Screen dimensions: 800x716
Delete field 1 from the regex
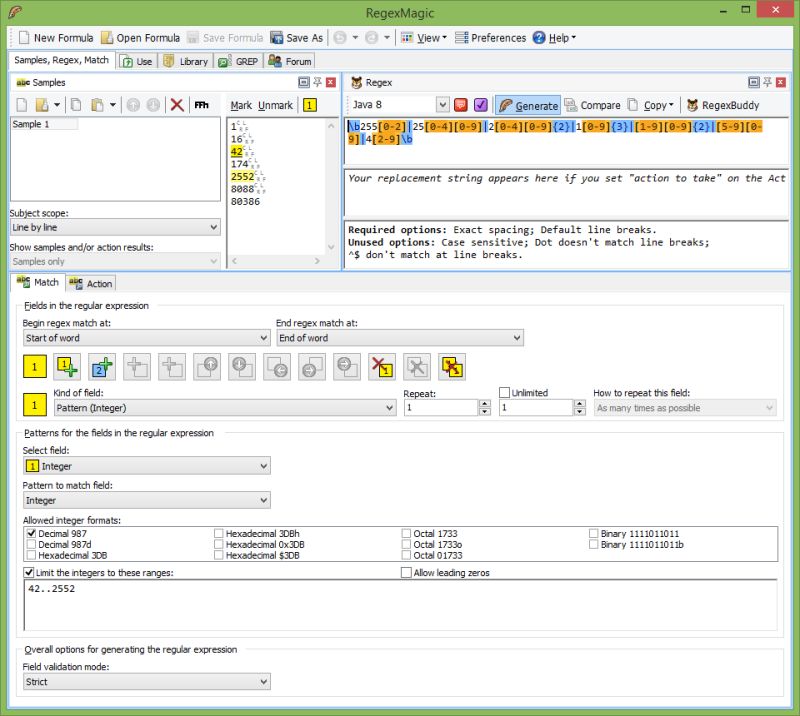click(380, 367)
